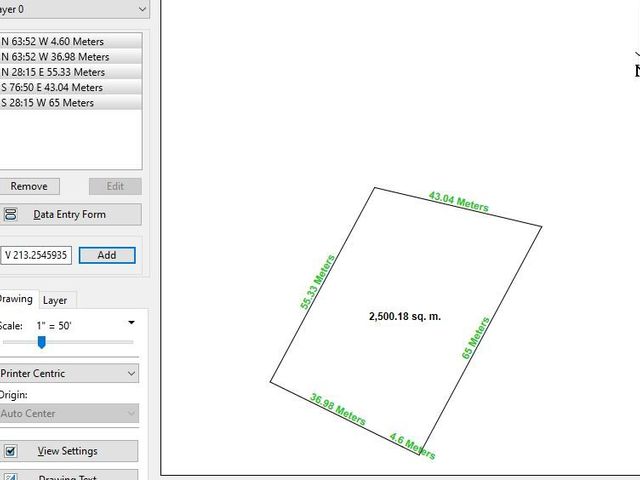Click the View Settings checkmark icon
The image size is (640, 480).
pyautogui.click(x=11, y=451)
